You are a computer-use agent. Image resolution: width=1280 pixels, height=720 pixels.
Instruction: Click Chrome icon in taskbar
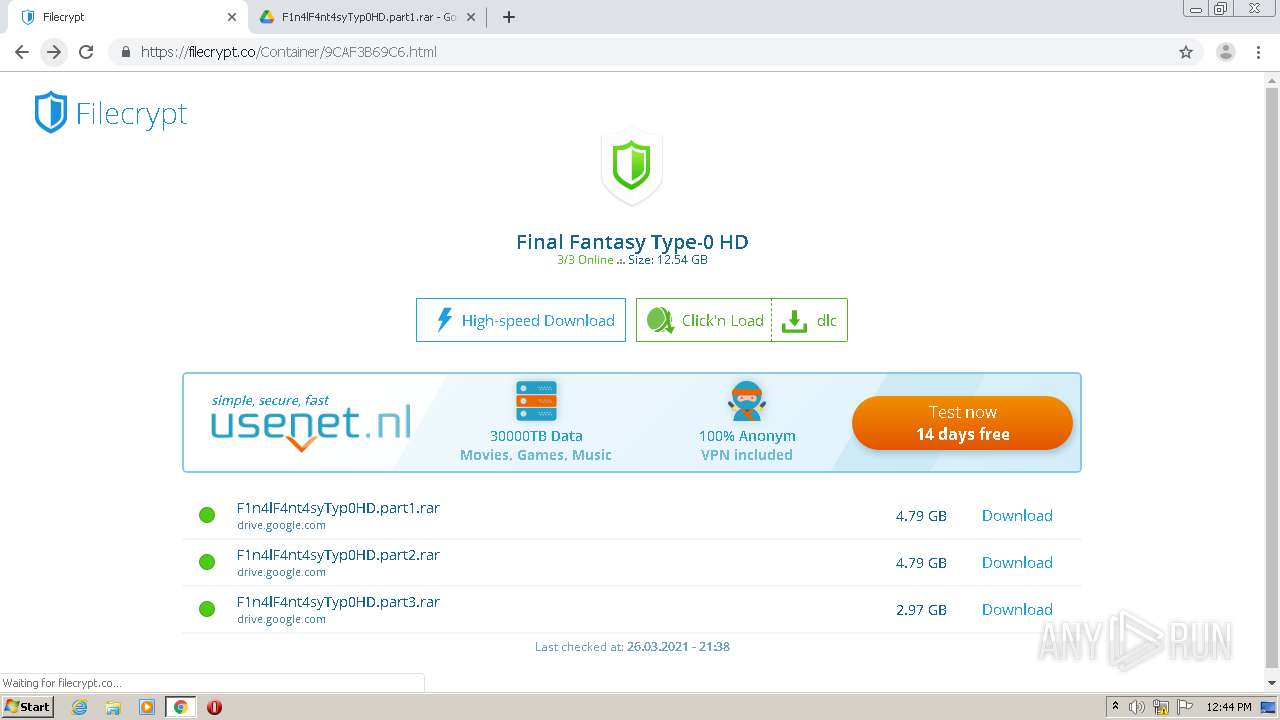click(180, 707)
